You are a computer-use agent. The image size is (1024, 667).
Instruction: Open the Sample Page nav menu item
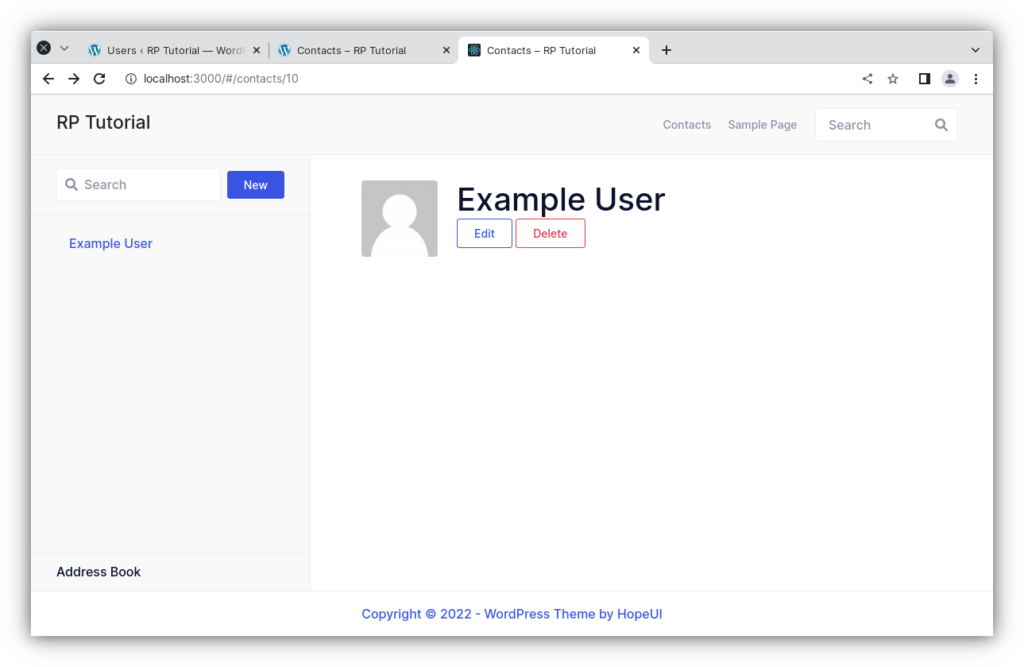pyautogui.click(x=762, y=125)
